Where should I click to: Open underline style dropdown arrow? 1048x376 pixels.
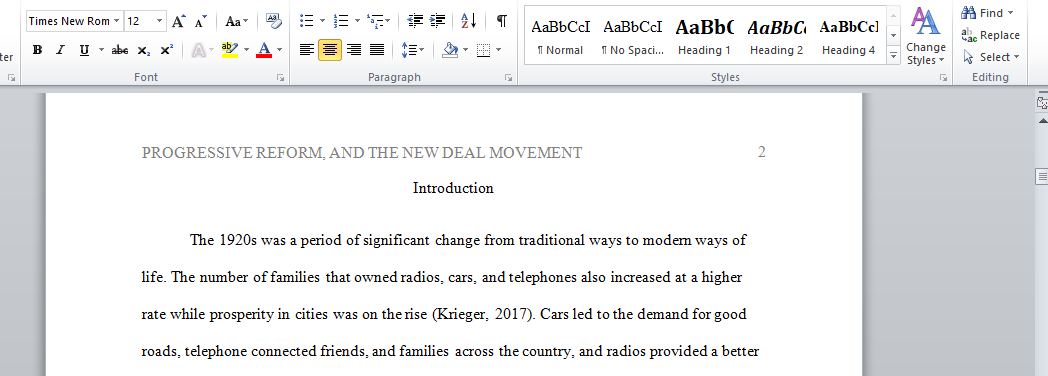point(101,50)
